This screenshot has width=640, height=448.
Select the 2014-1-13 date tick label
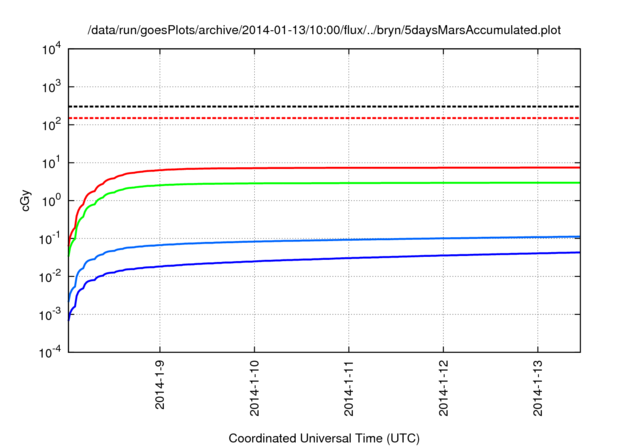pyautogui.click(x=540, y=389)
